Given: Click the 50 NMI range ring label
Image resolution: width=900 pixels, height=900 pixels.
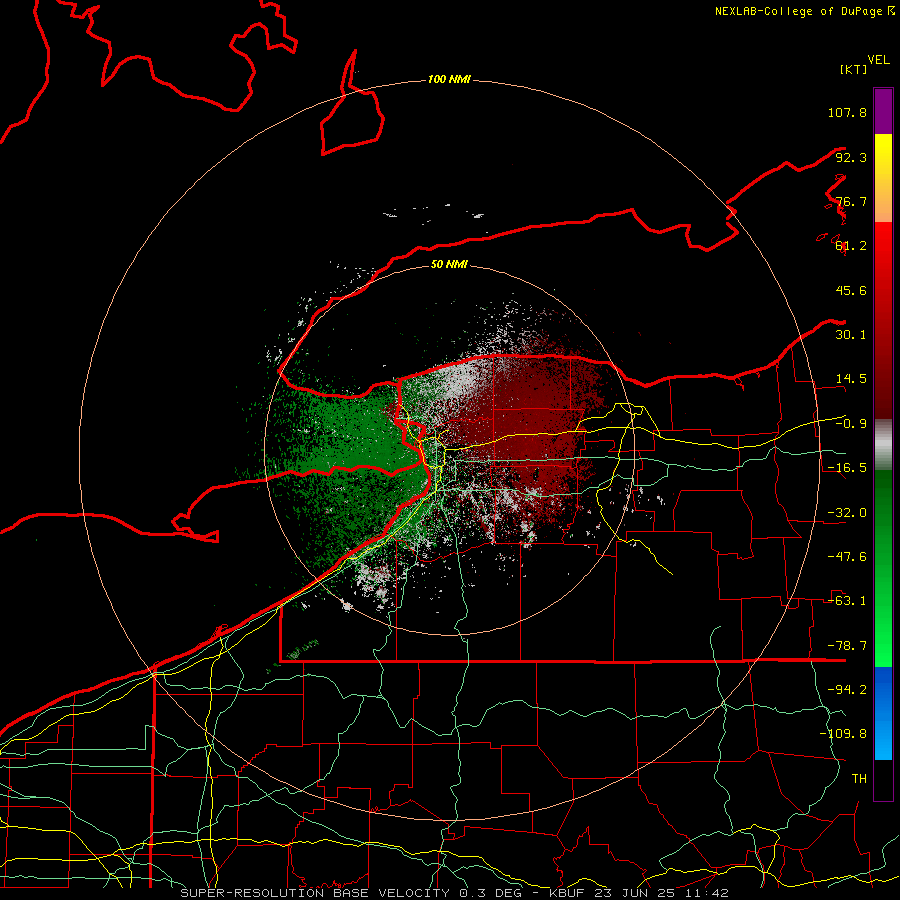Looking at the screenshot, I should tap(449, 264).
